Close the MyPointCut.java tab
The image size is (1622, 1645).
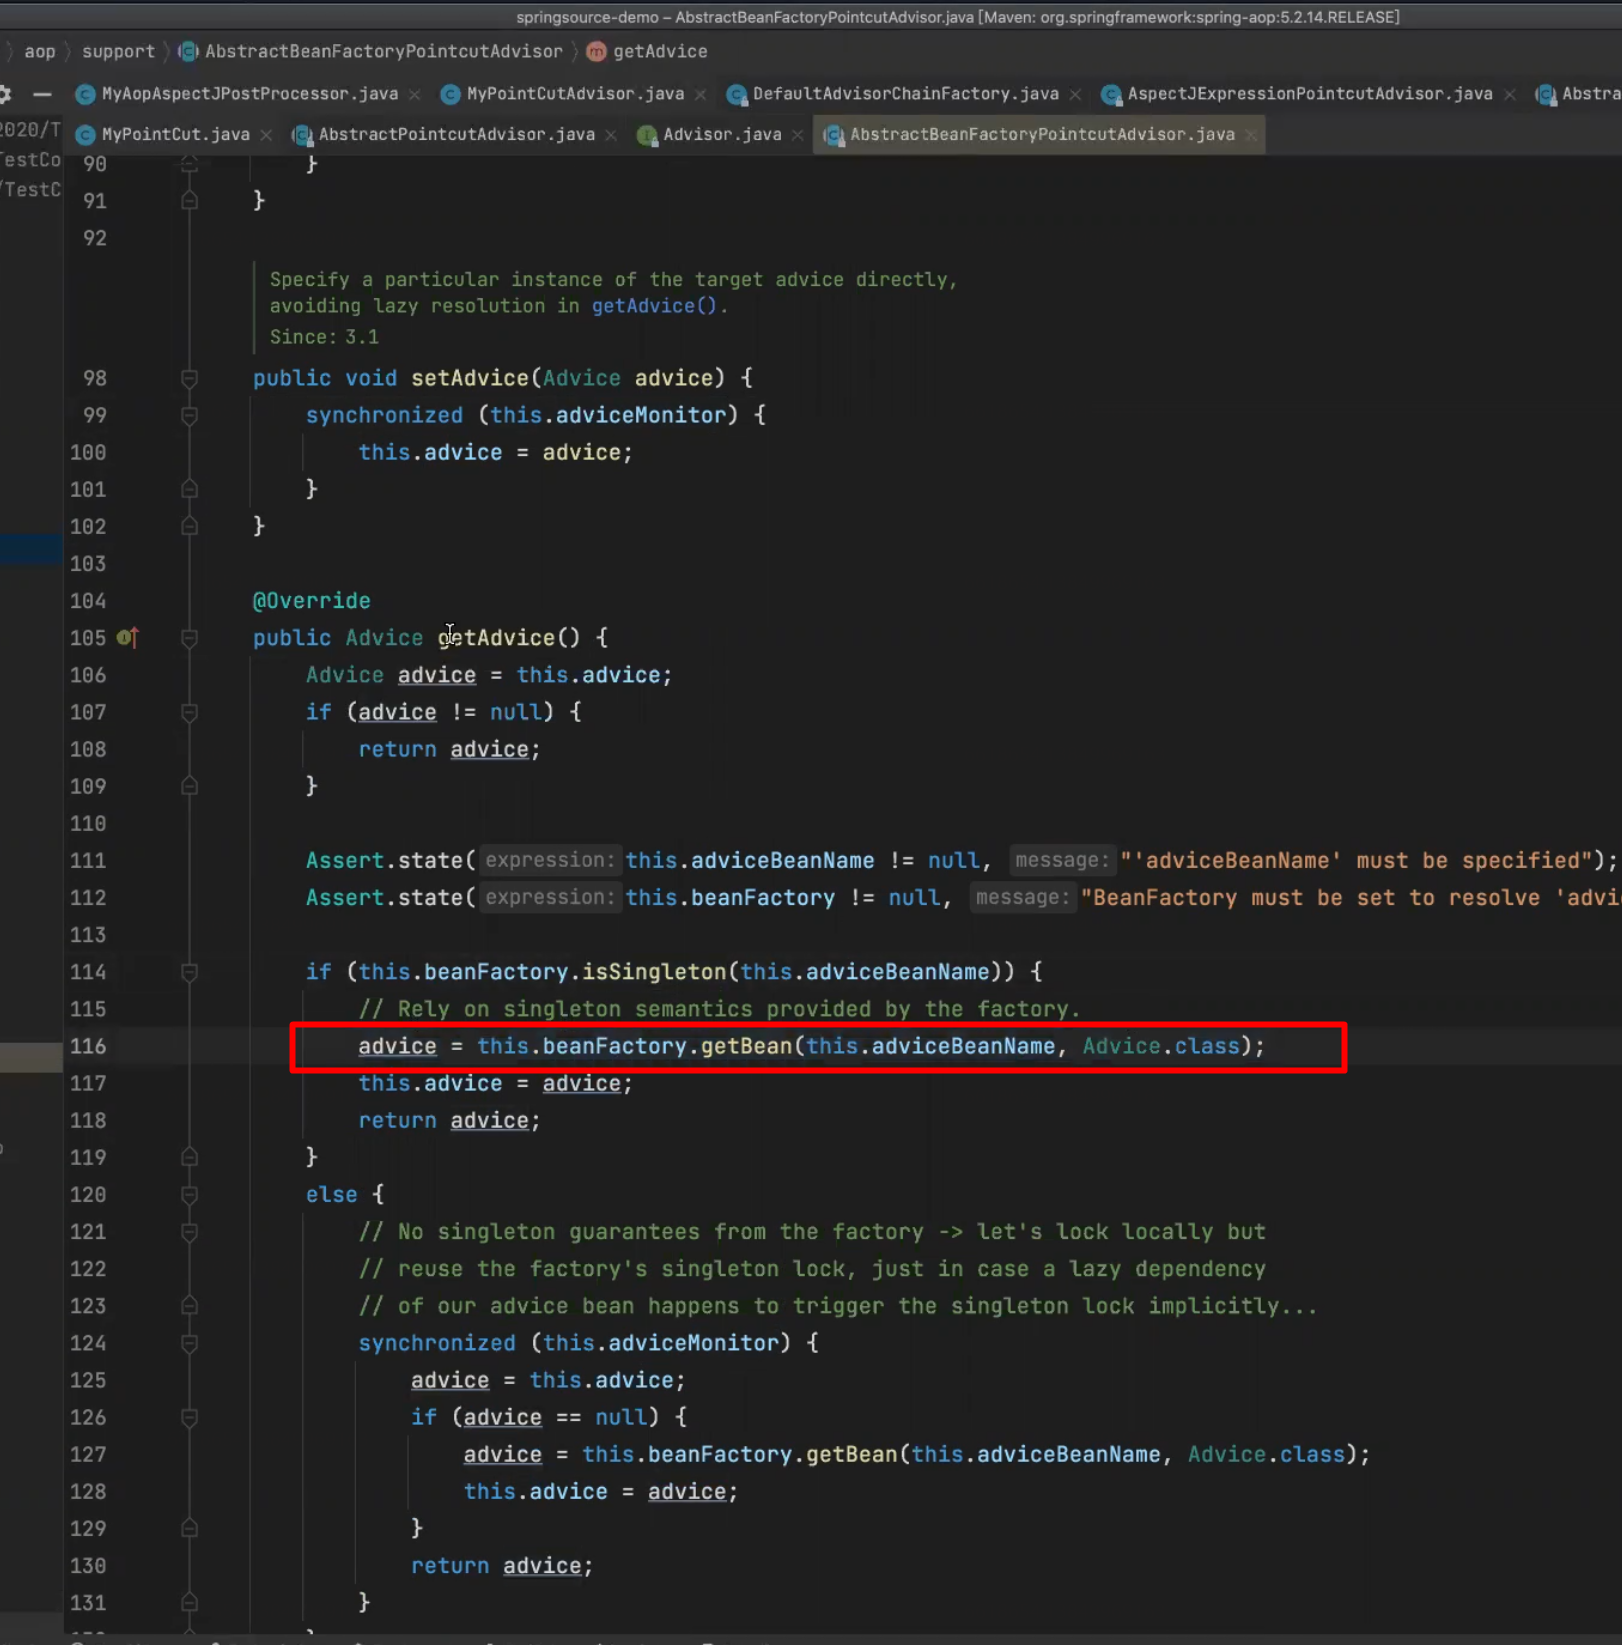266,135
